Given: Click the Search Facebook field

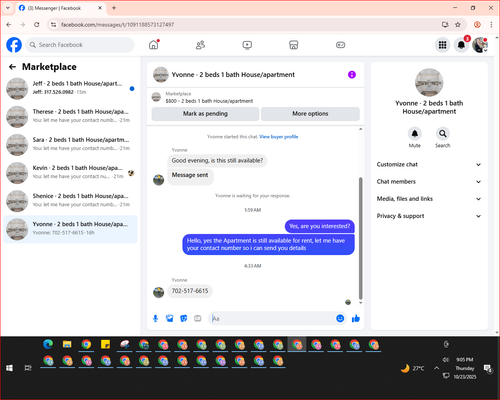Looking at the screenshot, I should coord(80,45).
